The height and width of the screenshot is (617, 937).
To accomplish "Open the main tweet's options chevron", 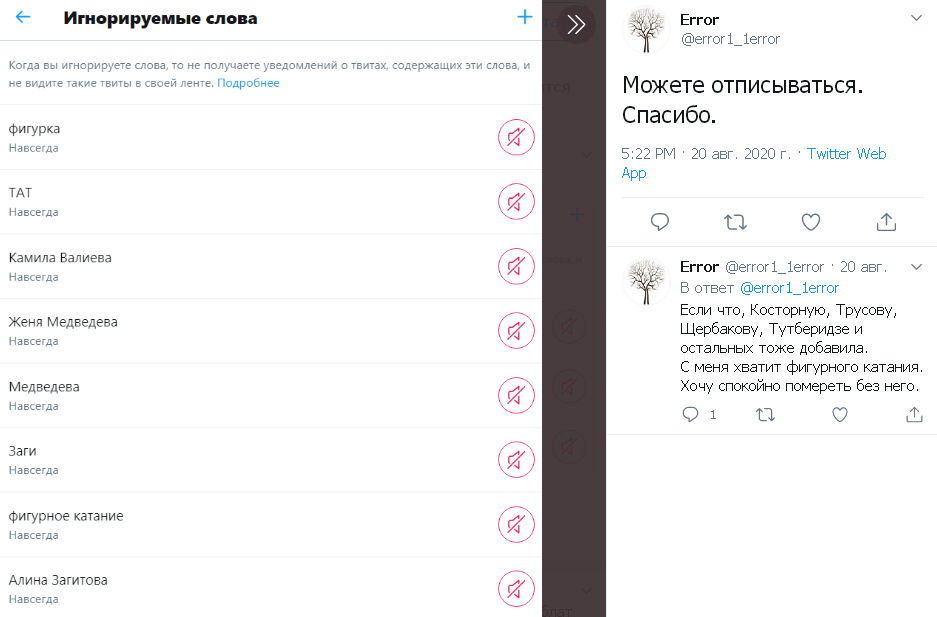I will pos(916,18).
